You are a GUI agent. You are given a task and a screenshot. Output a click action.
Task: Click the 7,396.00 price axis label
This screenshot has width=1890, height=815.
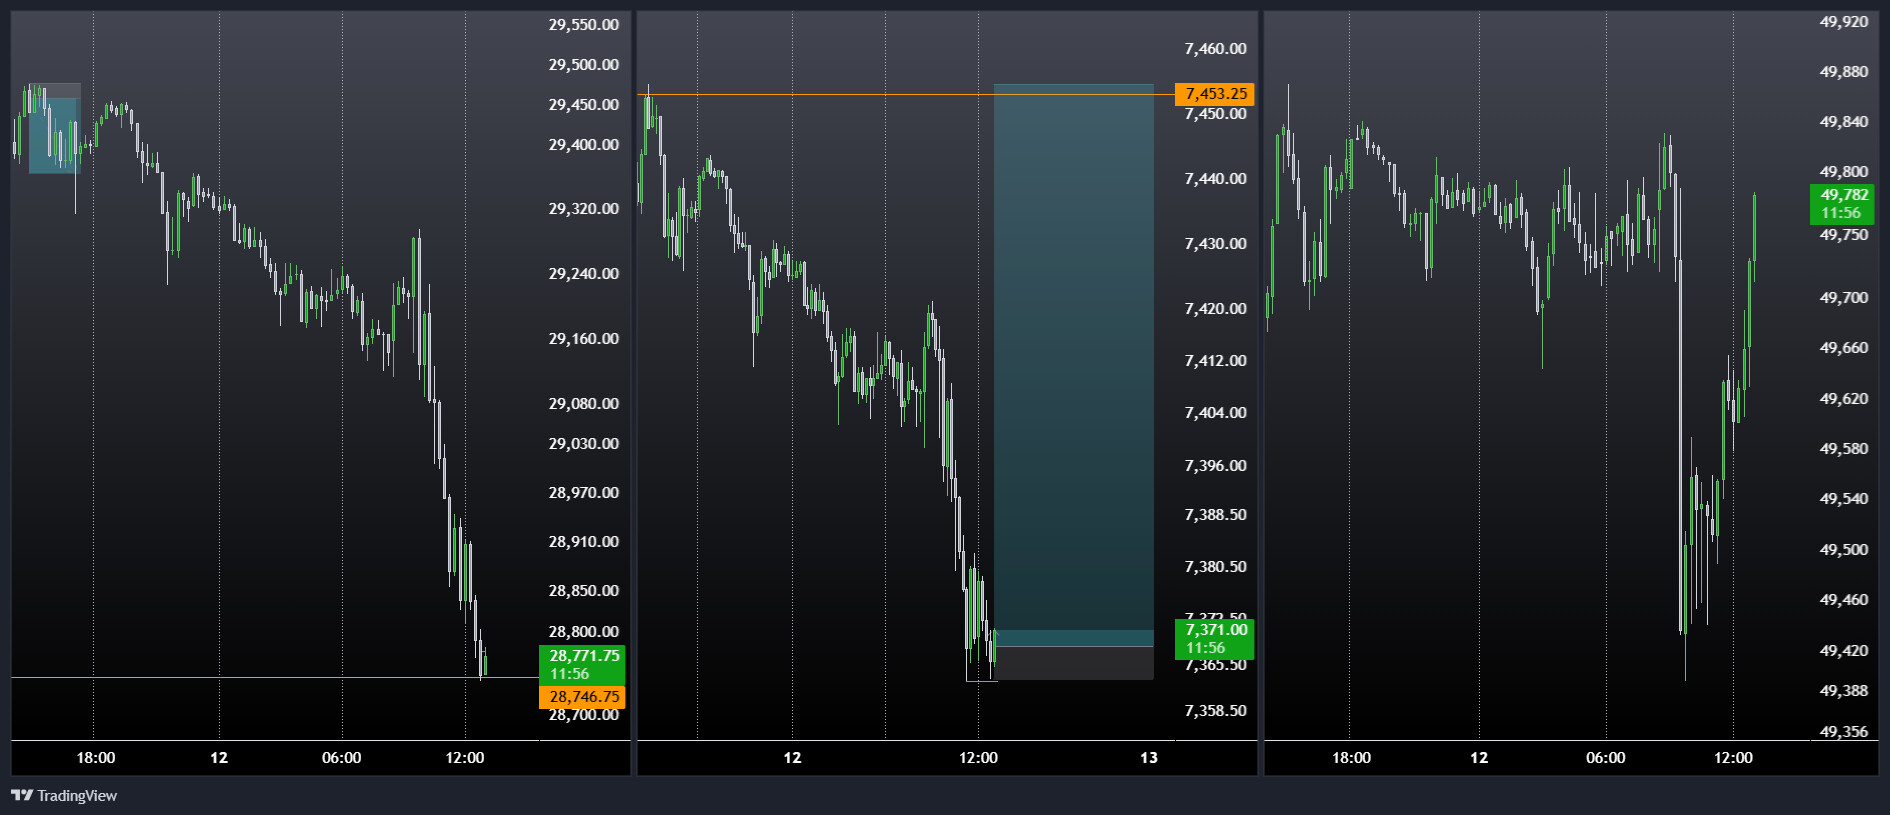click(1216, 465)
